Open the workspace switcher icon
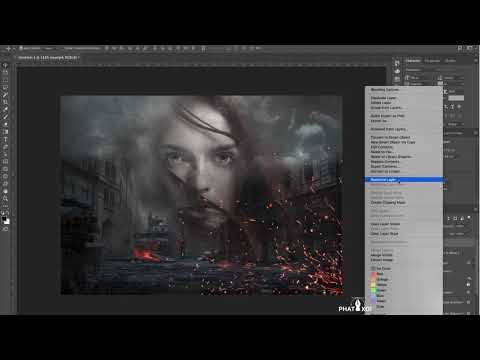480x360 pixels. click(x=469, y=48)
